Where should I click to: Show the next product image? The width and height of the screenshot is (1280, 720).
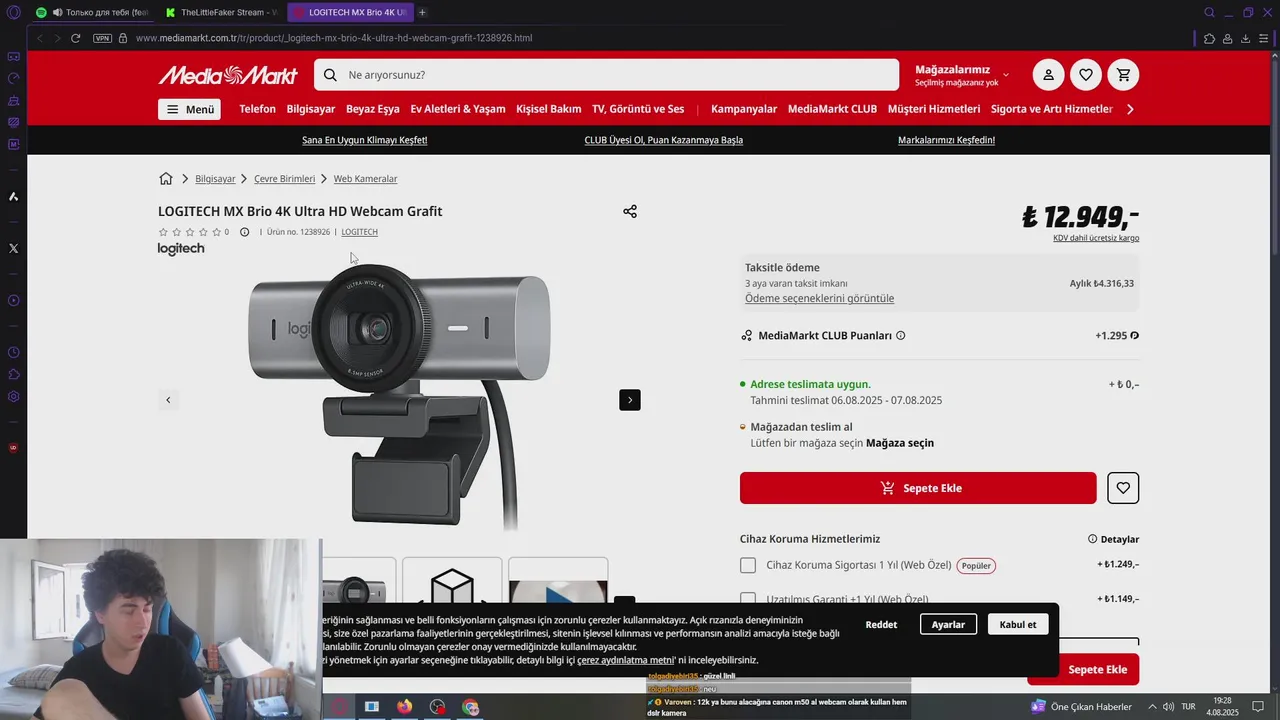[630, 400]
